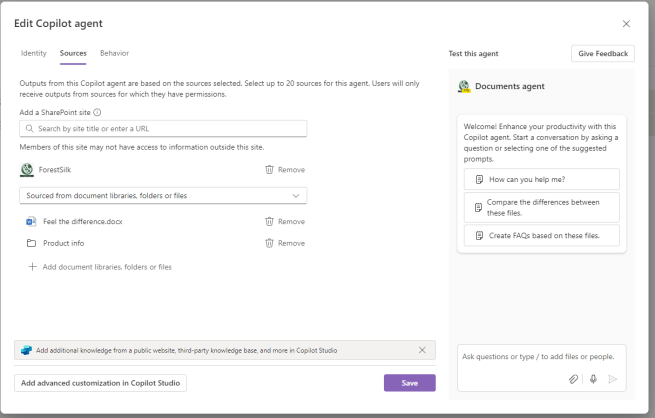Screen dimensions: 655x418
Task: Dismiss the Copilot Studio knowledge banner
Action: (x=422, y=350)
